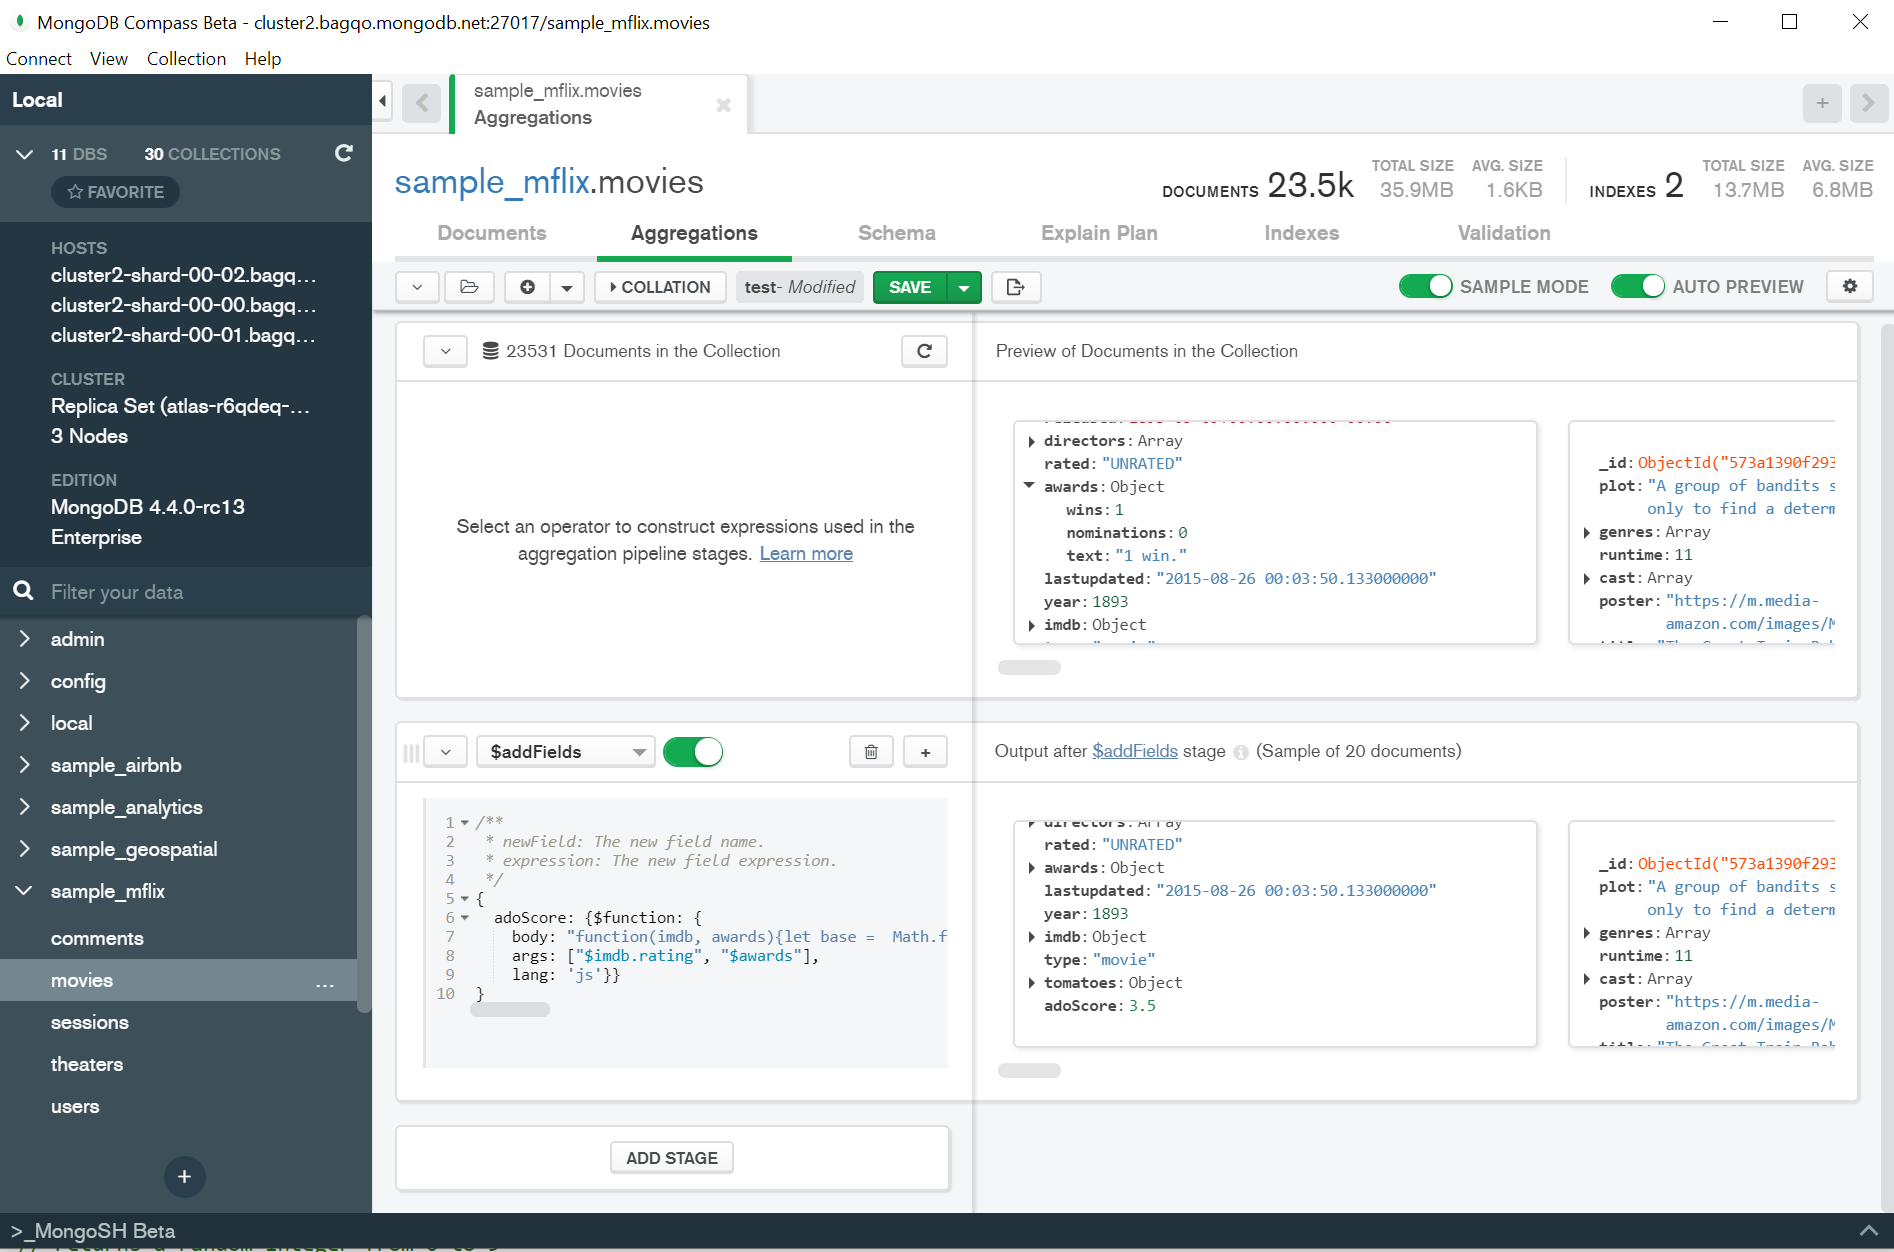
Task: Collapse the awards object in preview document
Action: click(1029, 486)
